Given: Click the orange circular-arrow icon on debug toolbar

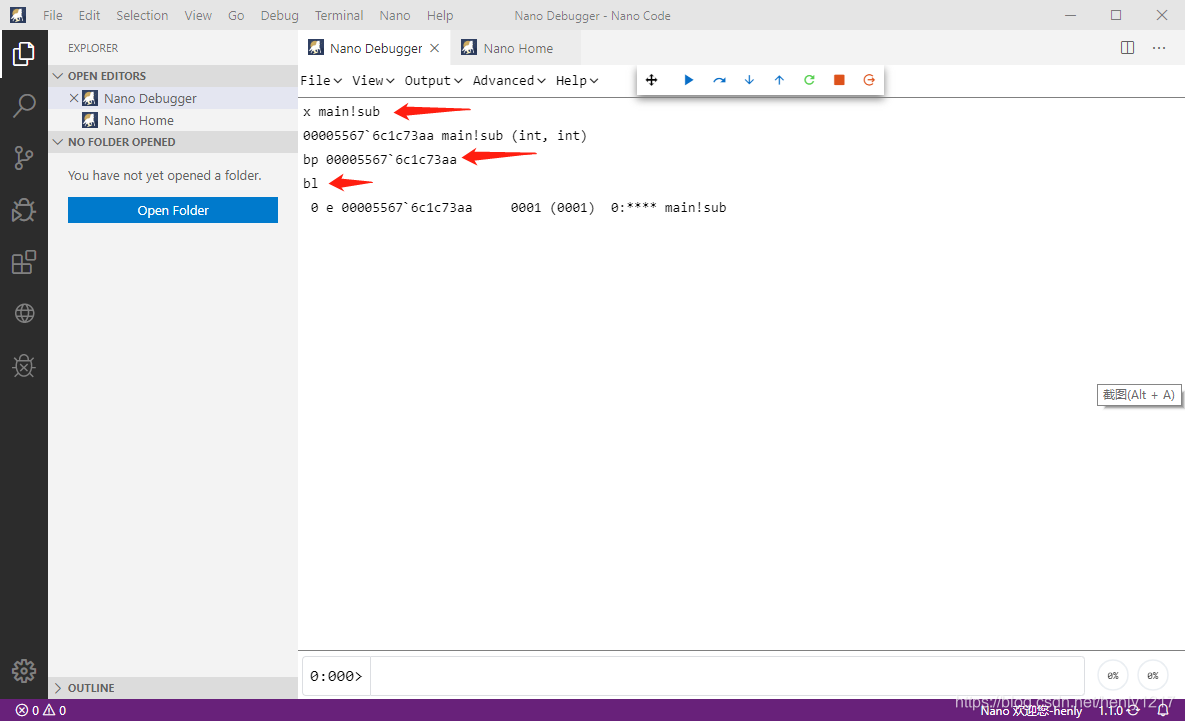Looking at the screenshot, I should [869, 80].
